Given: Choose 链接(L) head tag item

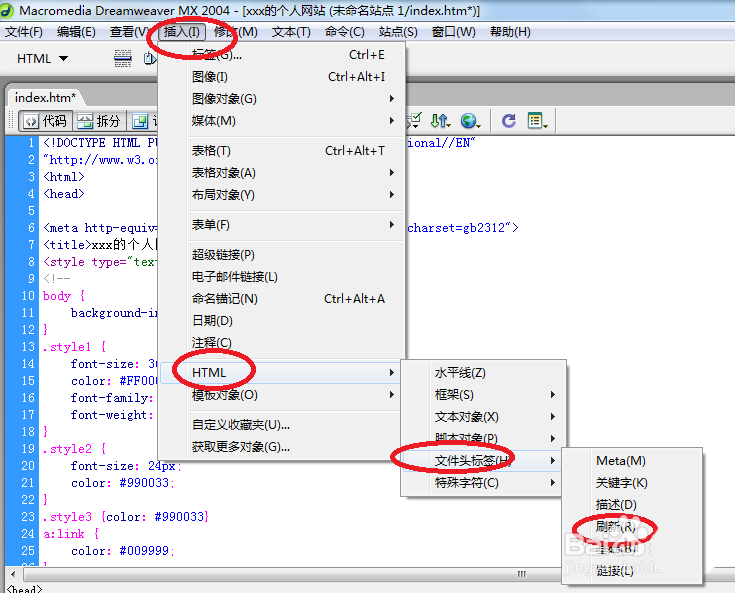Looking at the screenshot, I should point(632,570).
